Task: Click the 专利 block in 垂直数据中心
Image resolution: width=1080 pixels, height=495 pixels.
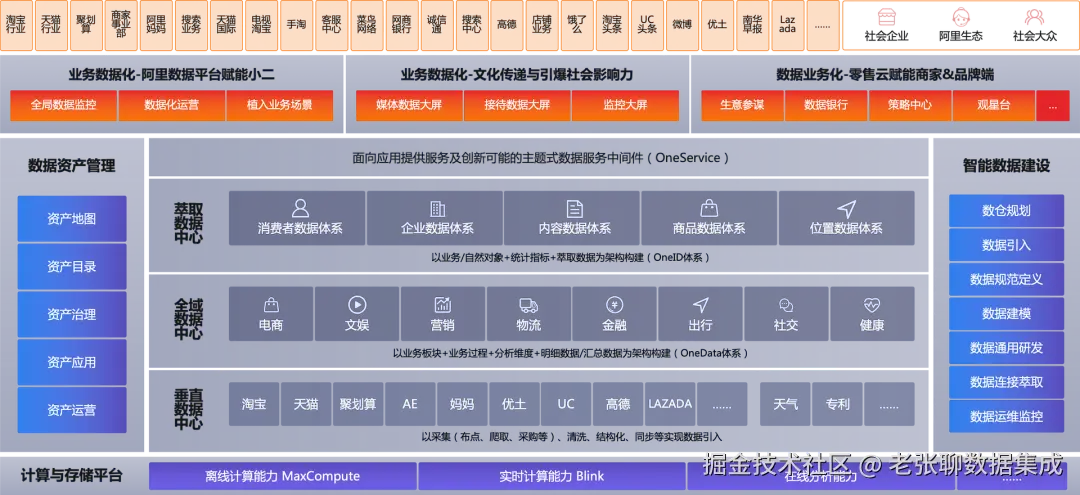Action: pos(837,404)
